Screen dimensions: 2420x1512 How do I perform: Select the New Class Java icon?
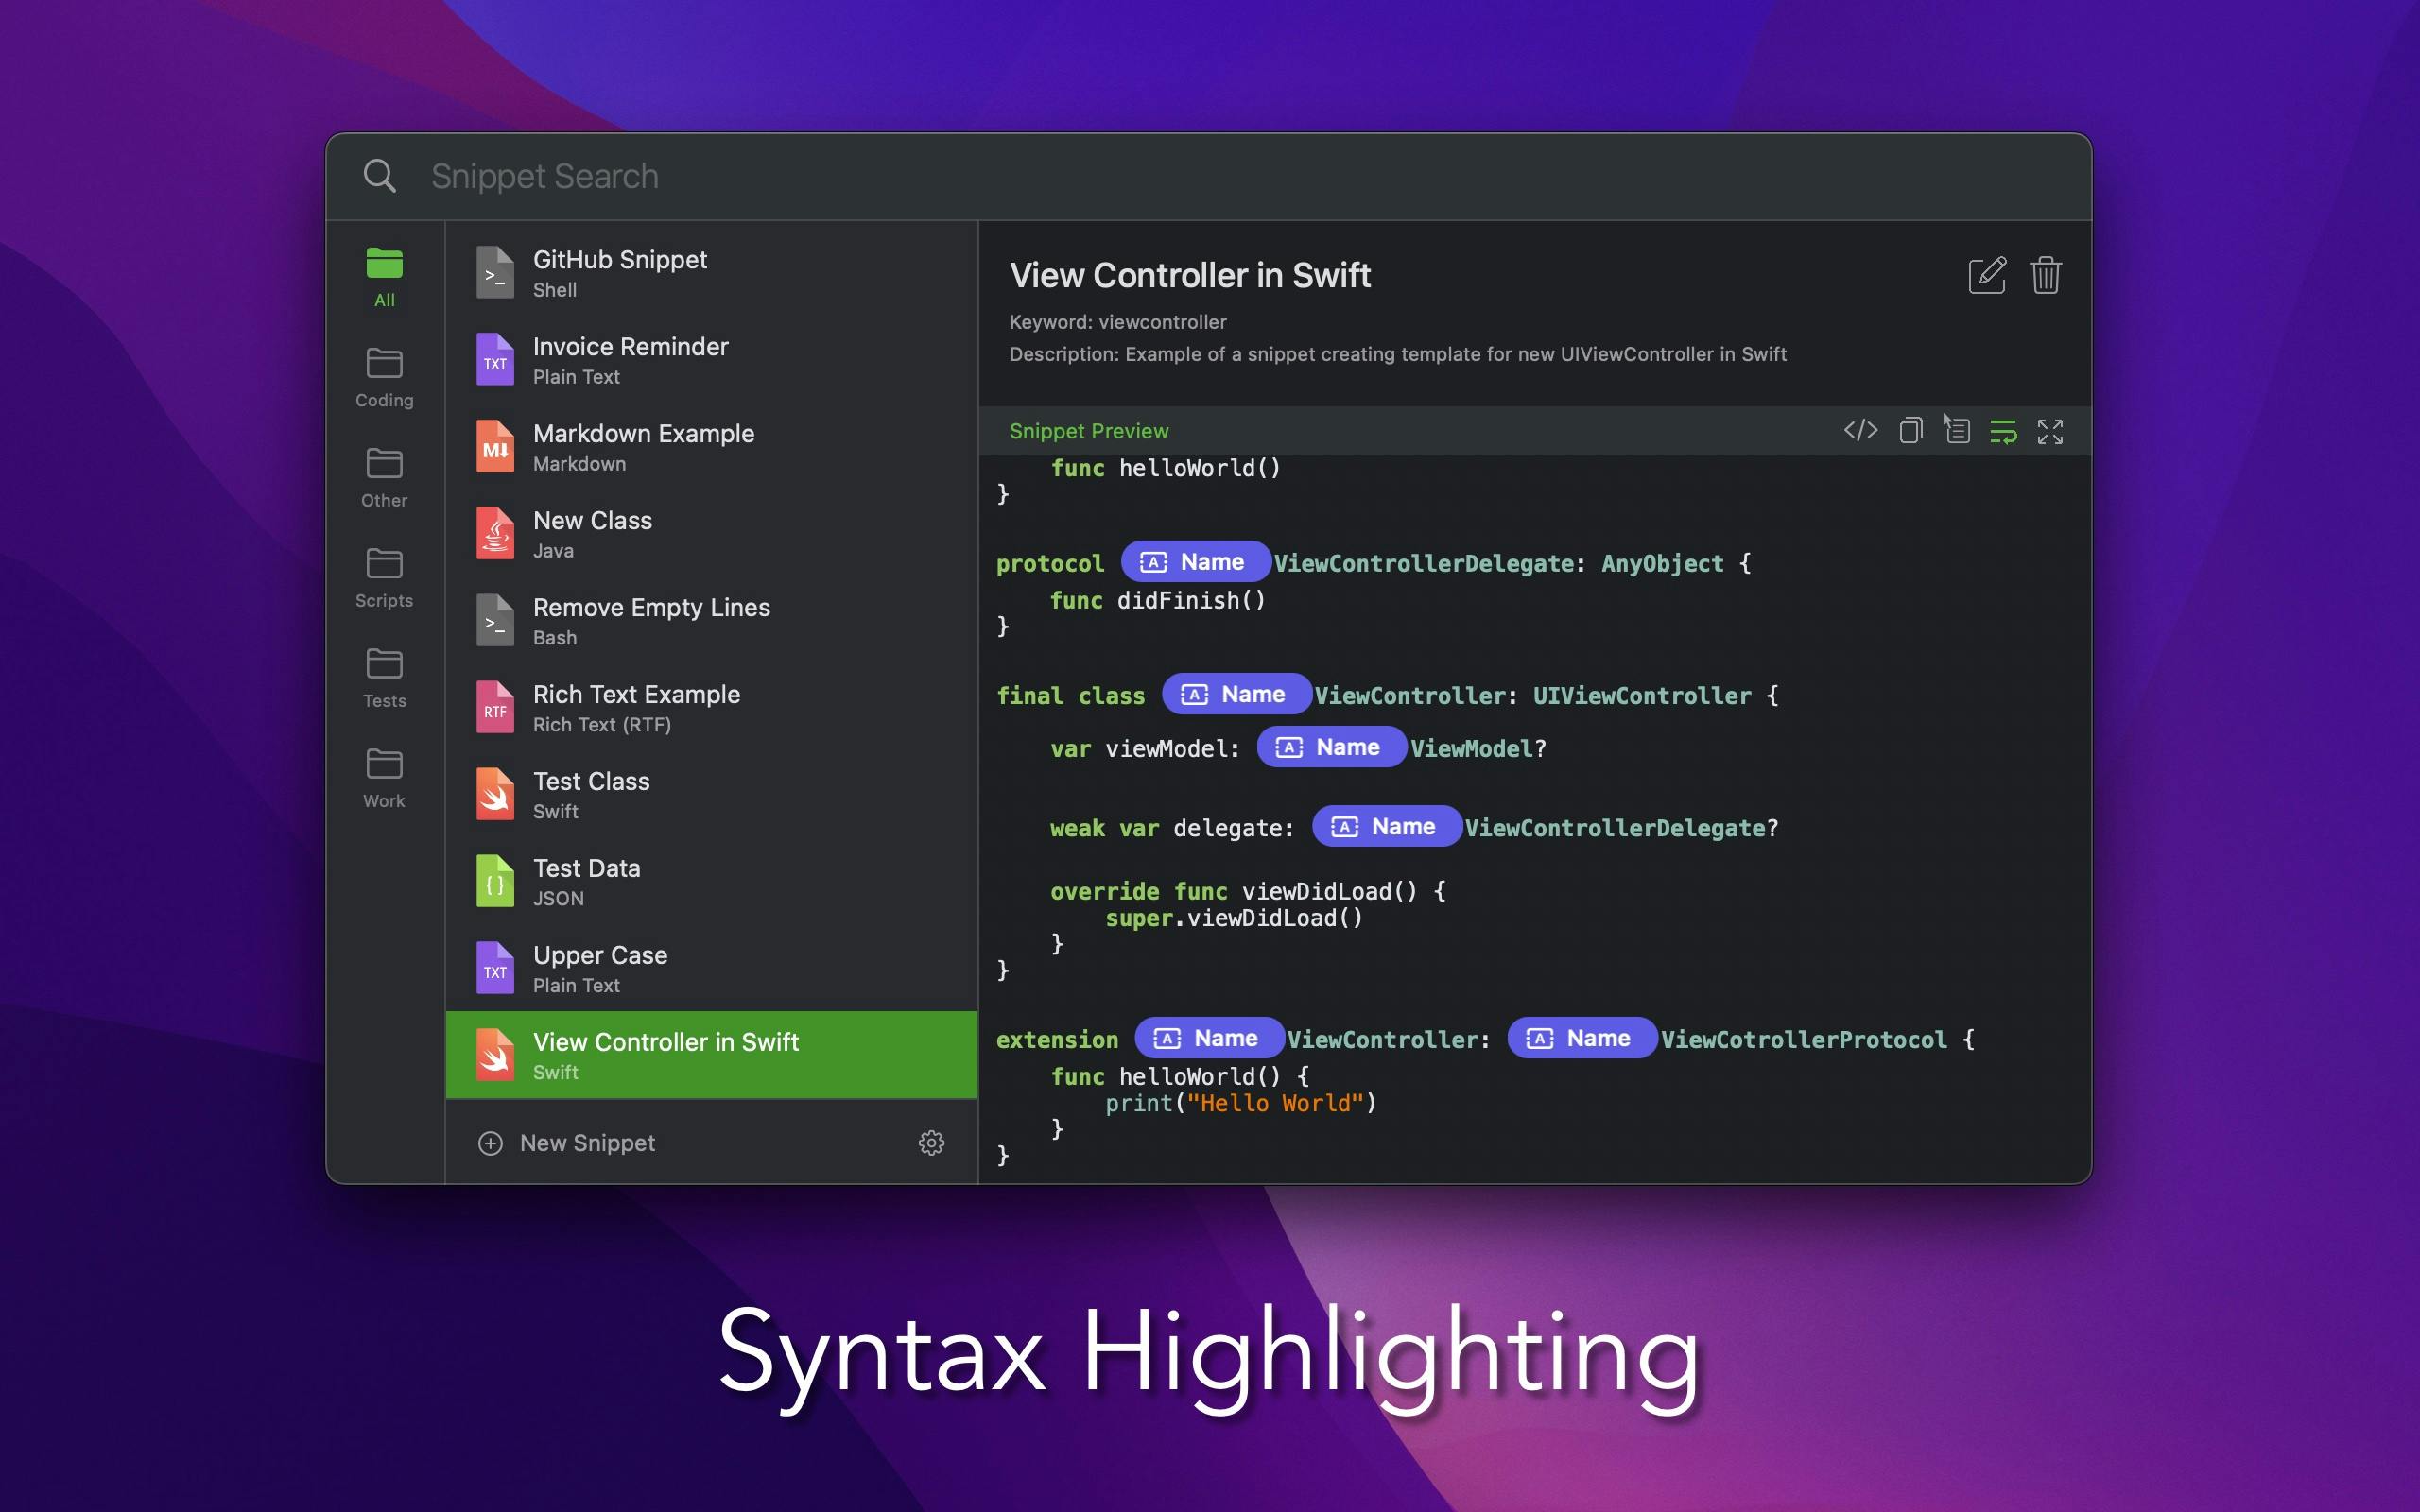click(495, 534)
